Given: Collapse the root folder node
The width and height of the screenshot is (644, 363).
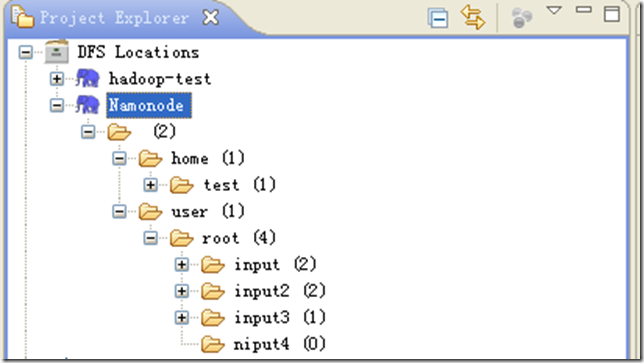Looking at the screenshot, I should [150, 238].
